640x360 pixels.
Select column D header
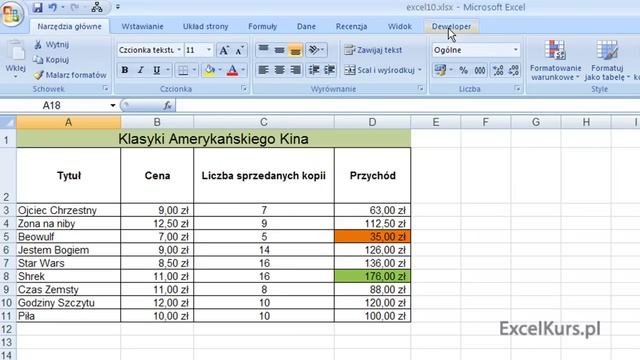point(372,122)
